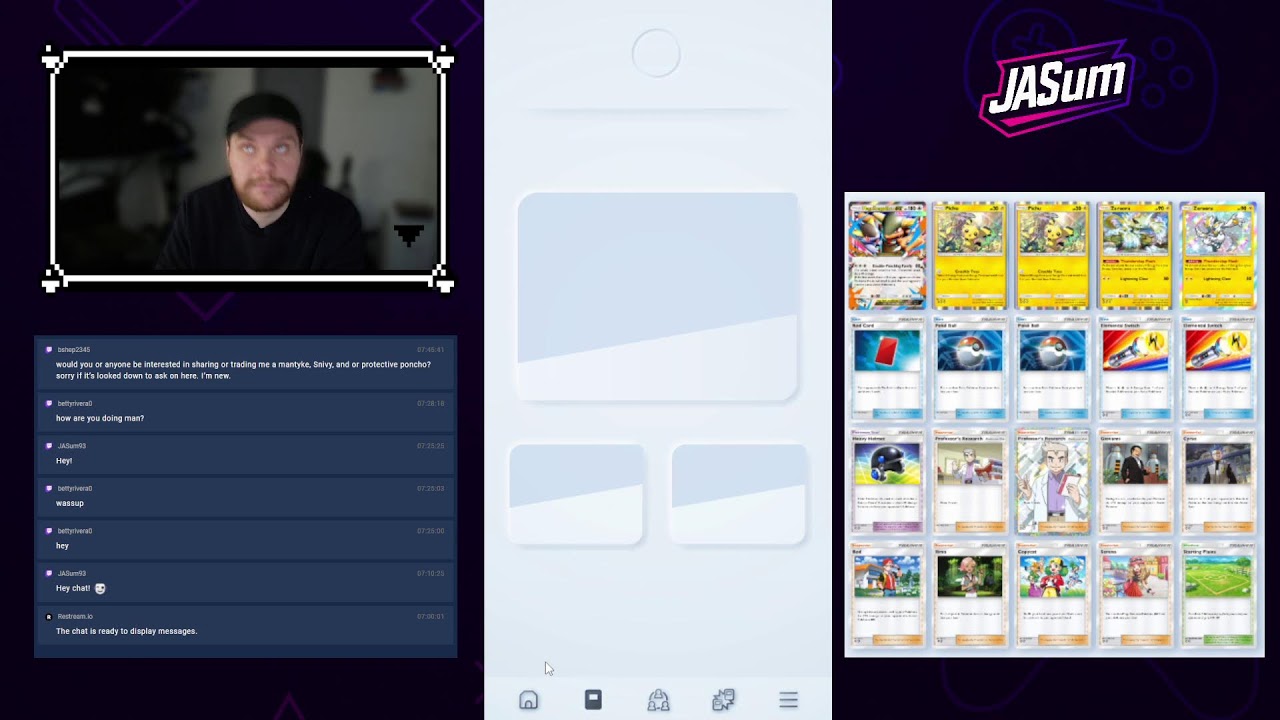Image resolution: width=1280 pixels, height=720 pixels.
Task: Select the Cyrus supporter card
Action: pos(1218,483)
